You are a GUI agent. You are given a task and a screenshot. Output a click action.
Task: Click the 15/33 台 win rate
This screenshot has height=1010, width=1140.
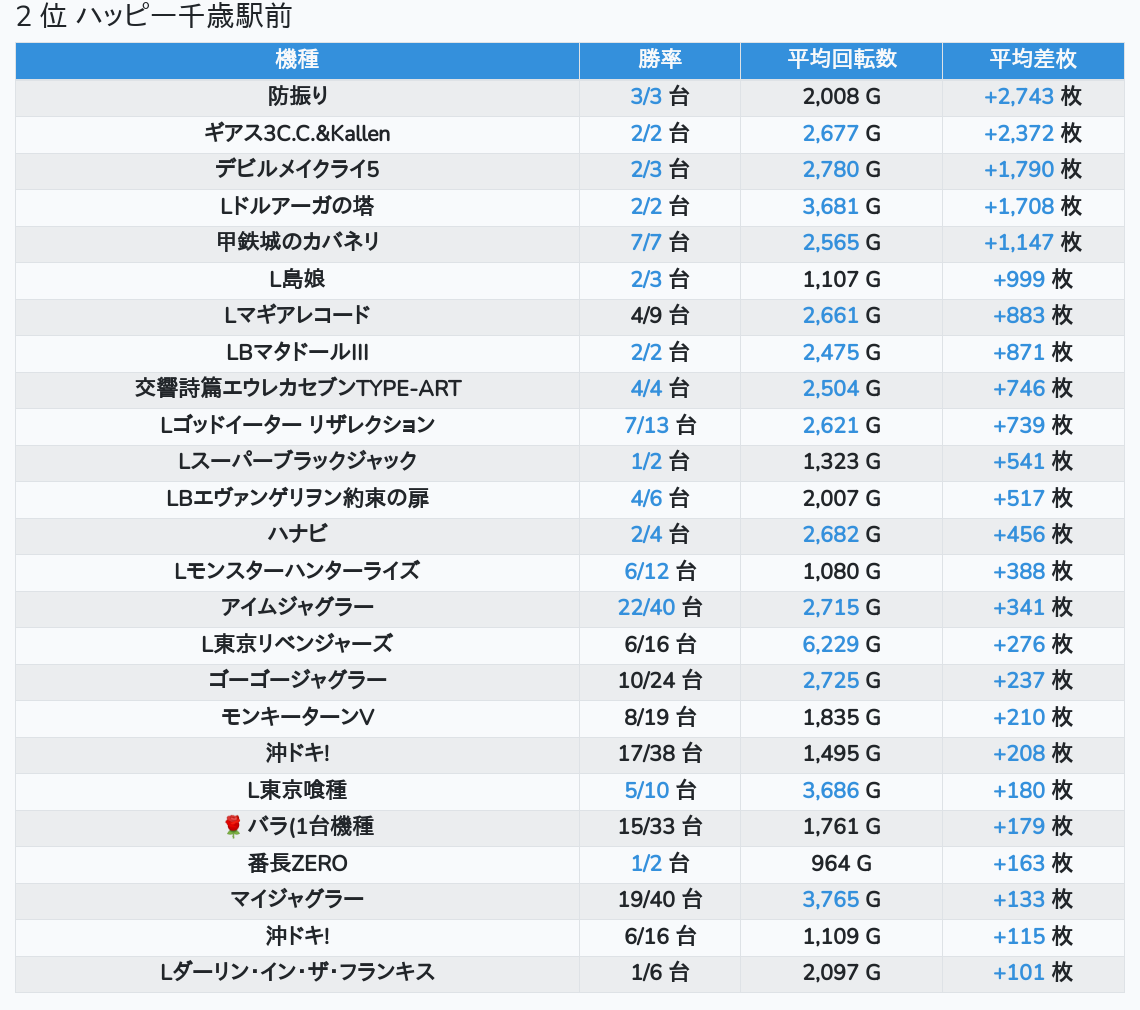pyautogui.click(x=659, y=827)
